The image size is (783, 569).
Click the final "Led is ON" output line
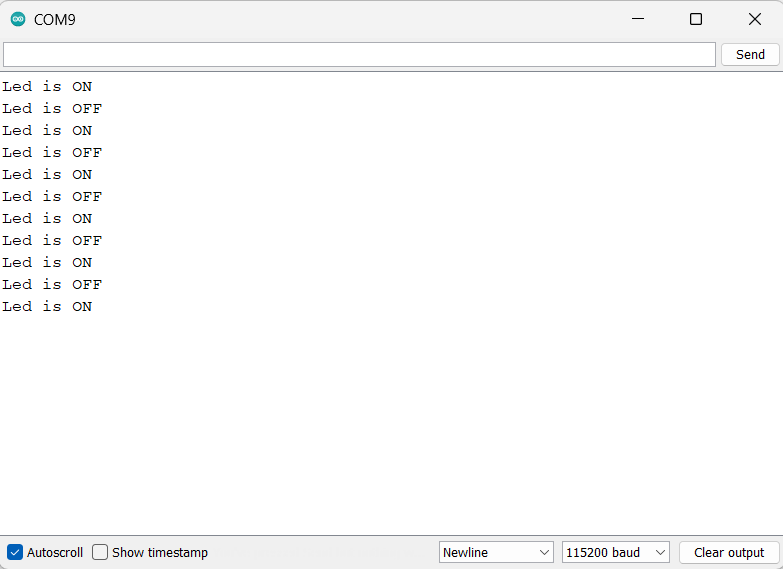coord(47,307)
